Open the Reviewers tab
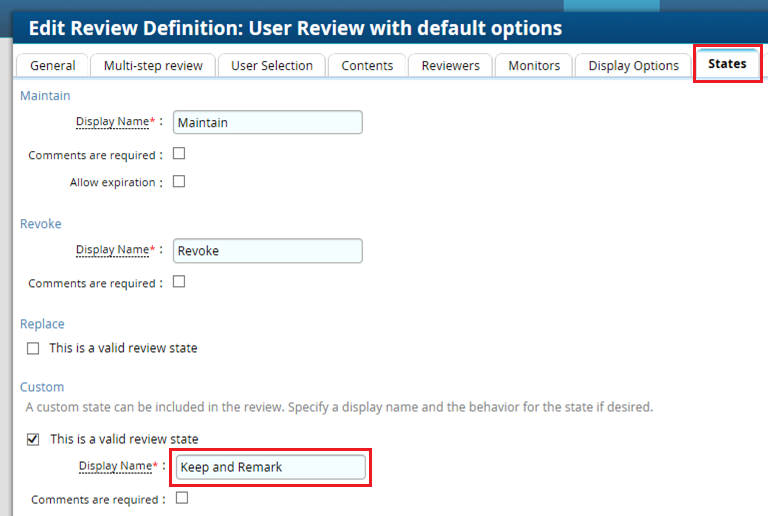Image resolution: width=768 pixels, height=516 pixels. tap(450, 65)
